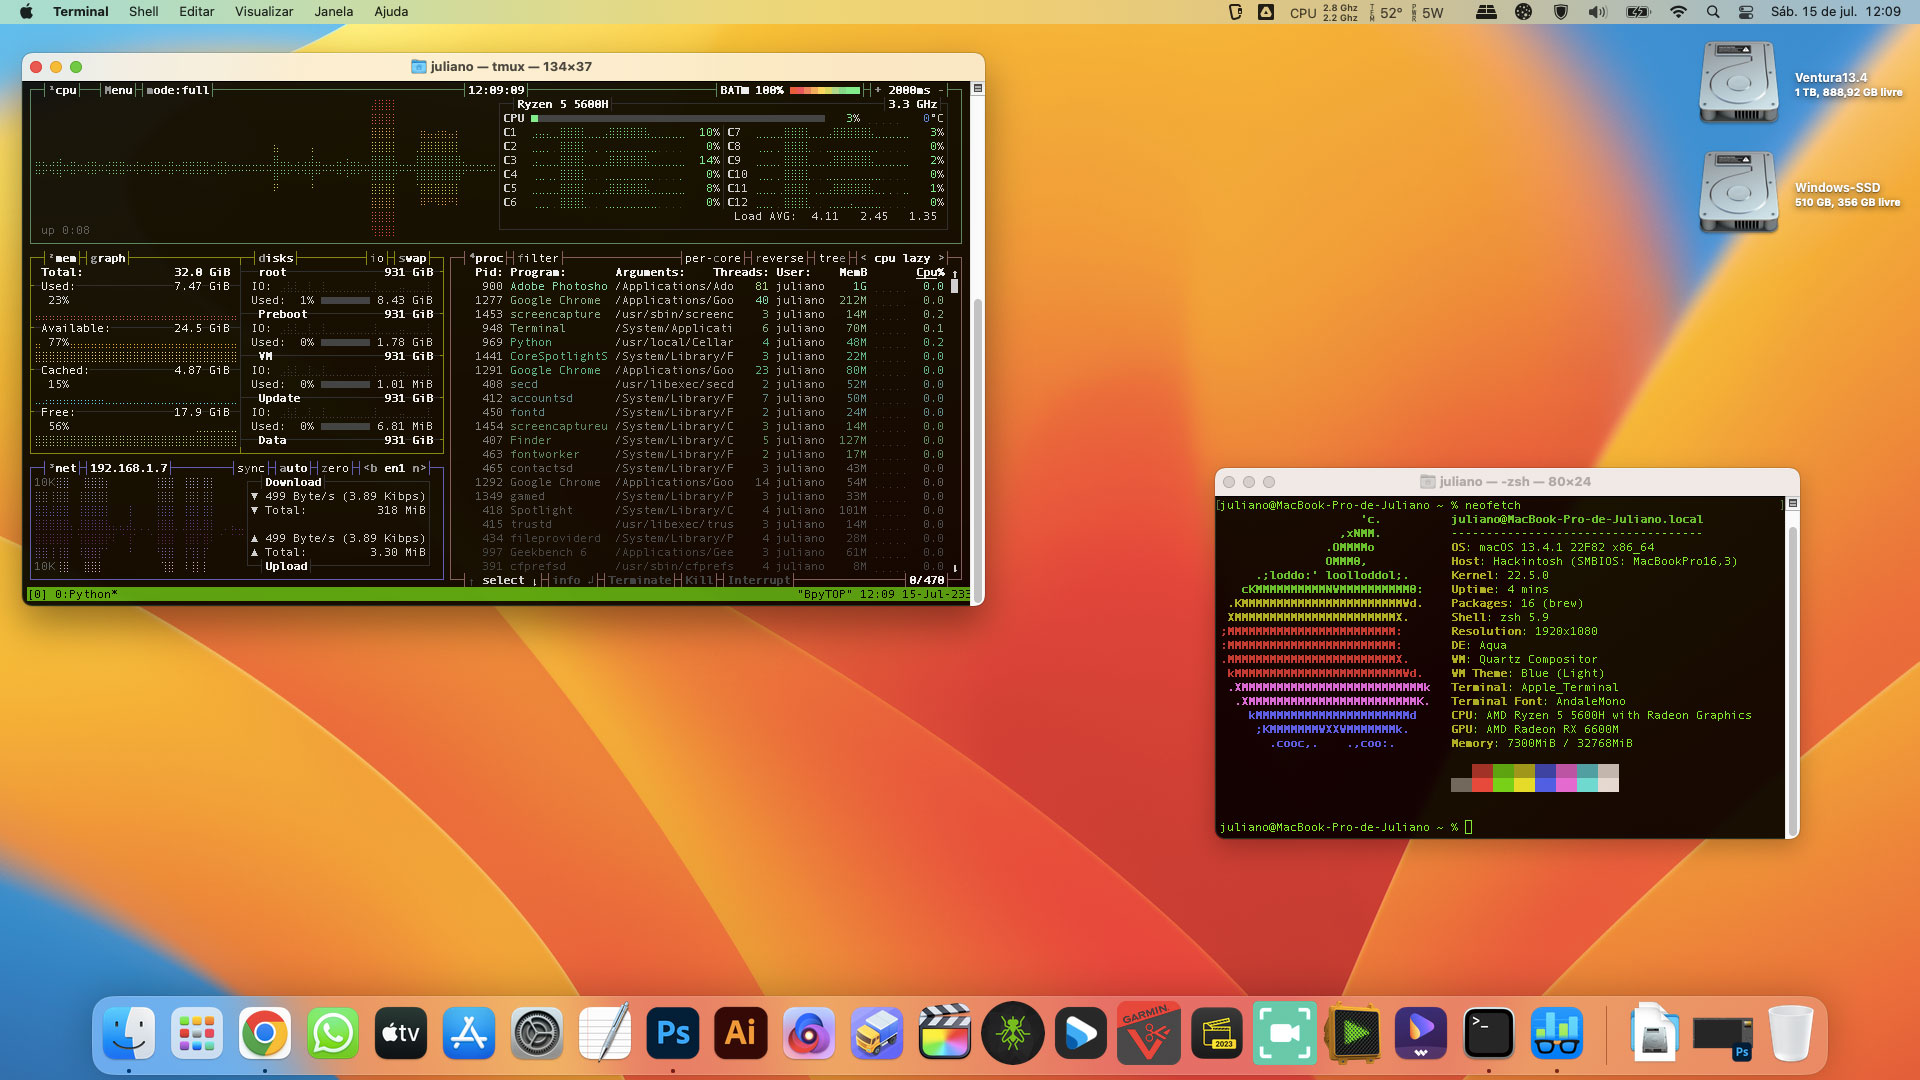Launch Final Cut Pro from the Dock

coord(945,1033)
